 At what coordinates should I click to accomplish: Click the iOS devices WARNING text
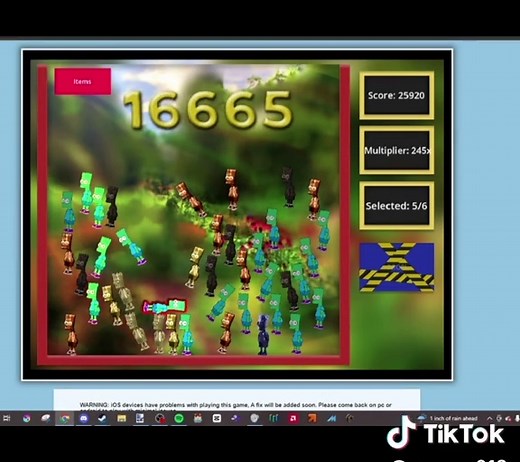(x=235, y=405)
